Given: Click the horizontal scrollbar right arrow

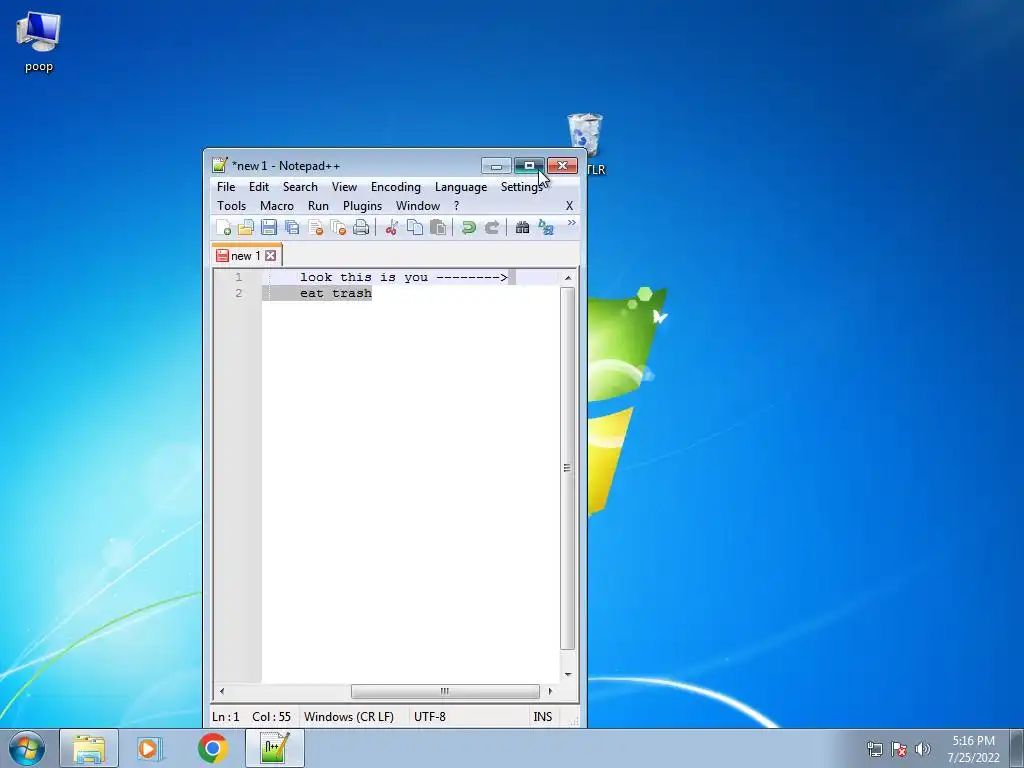Looking at the screenshot, I should 550,691.
